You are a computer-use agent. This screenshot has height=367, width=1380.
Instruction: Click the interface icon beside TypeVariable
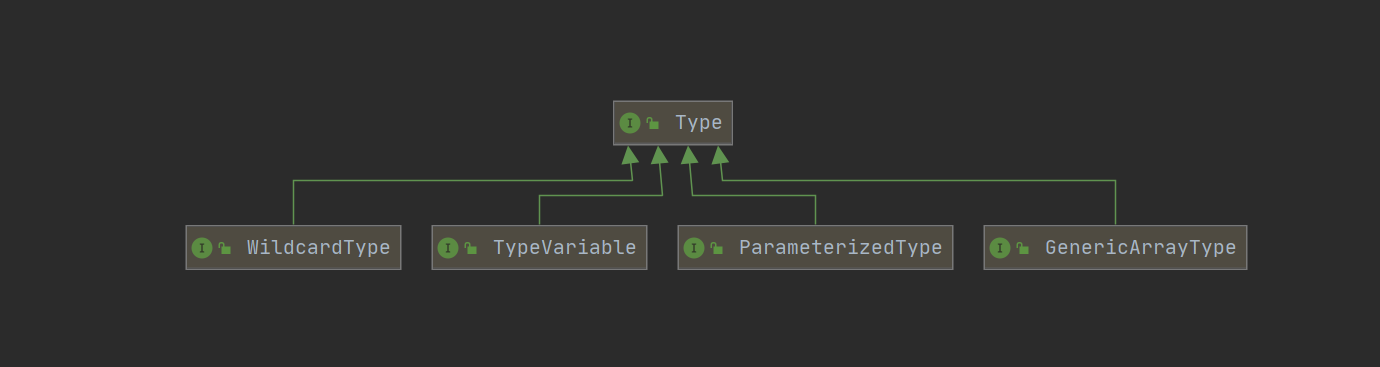448,248
